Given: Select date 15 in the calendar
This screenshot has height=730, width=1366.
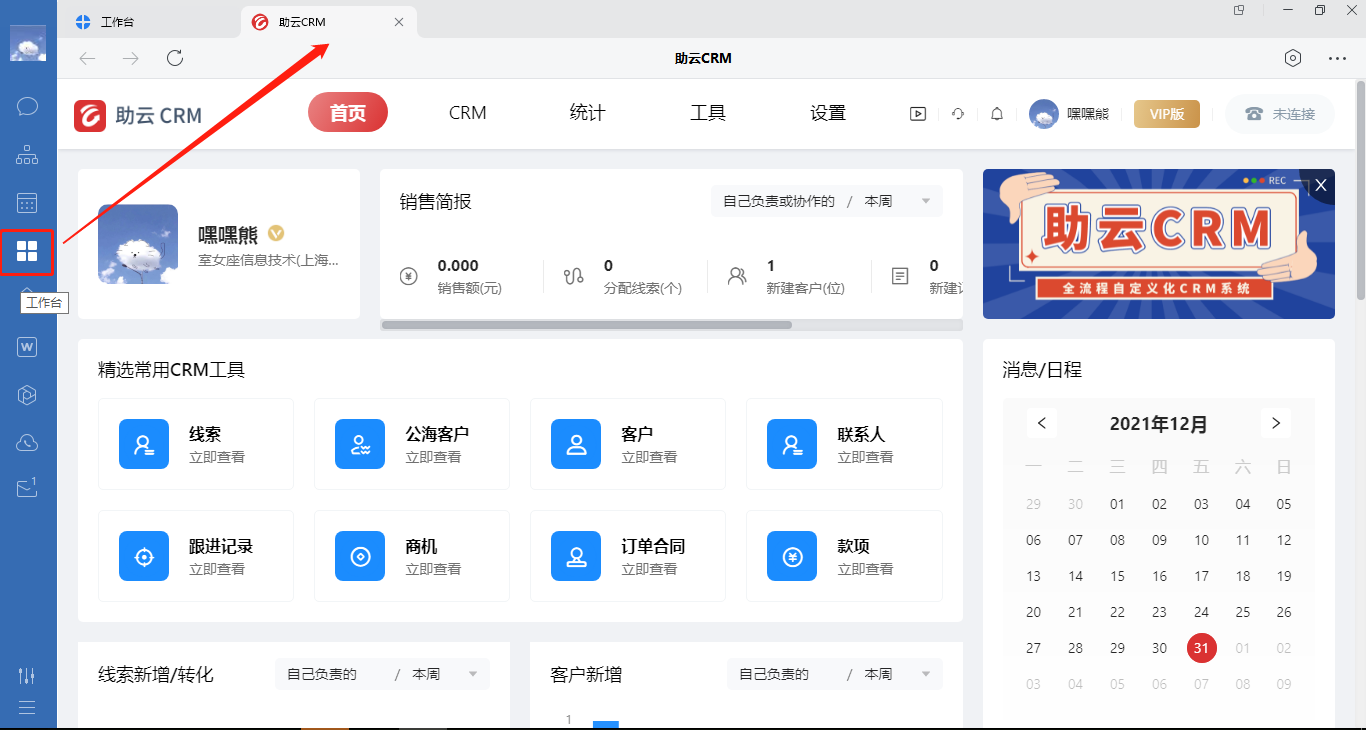Looking at the screenshot, I should coord(1117,576).
